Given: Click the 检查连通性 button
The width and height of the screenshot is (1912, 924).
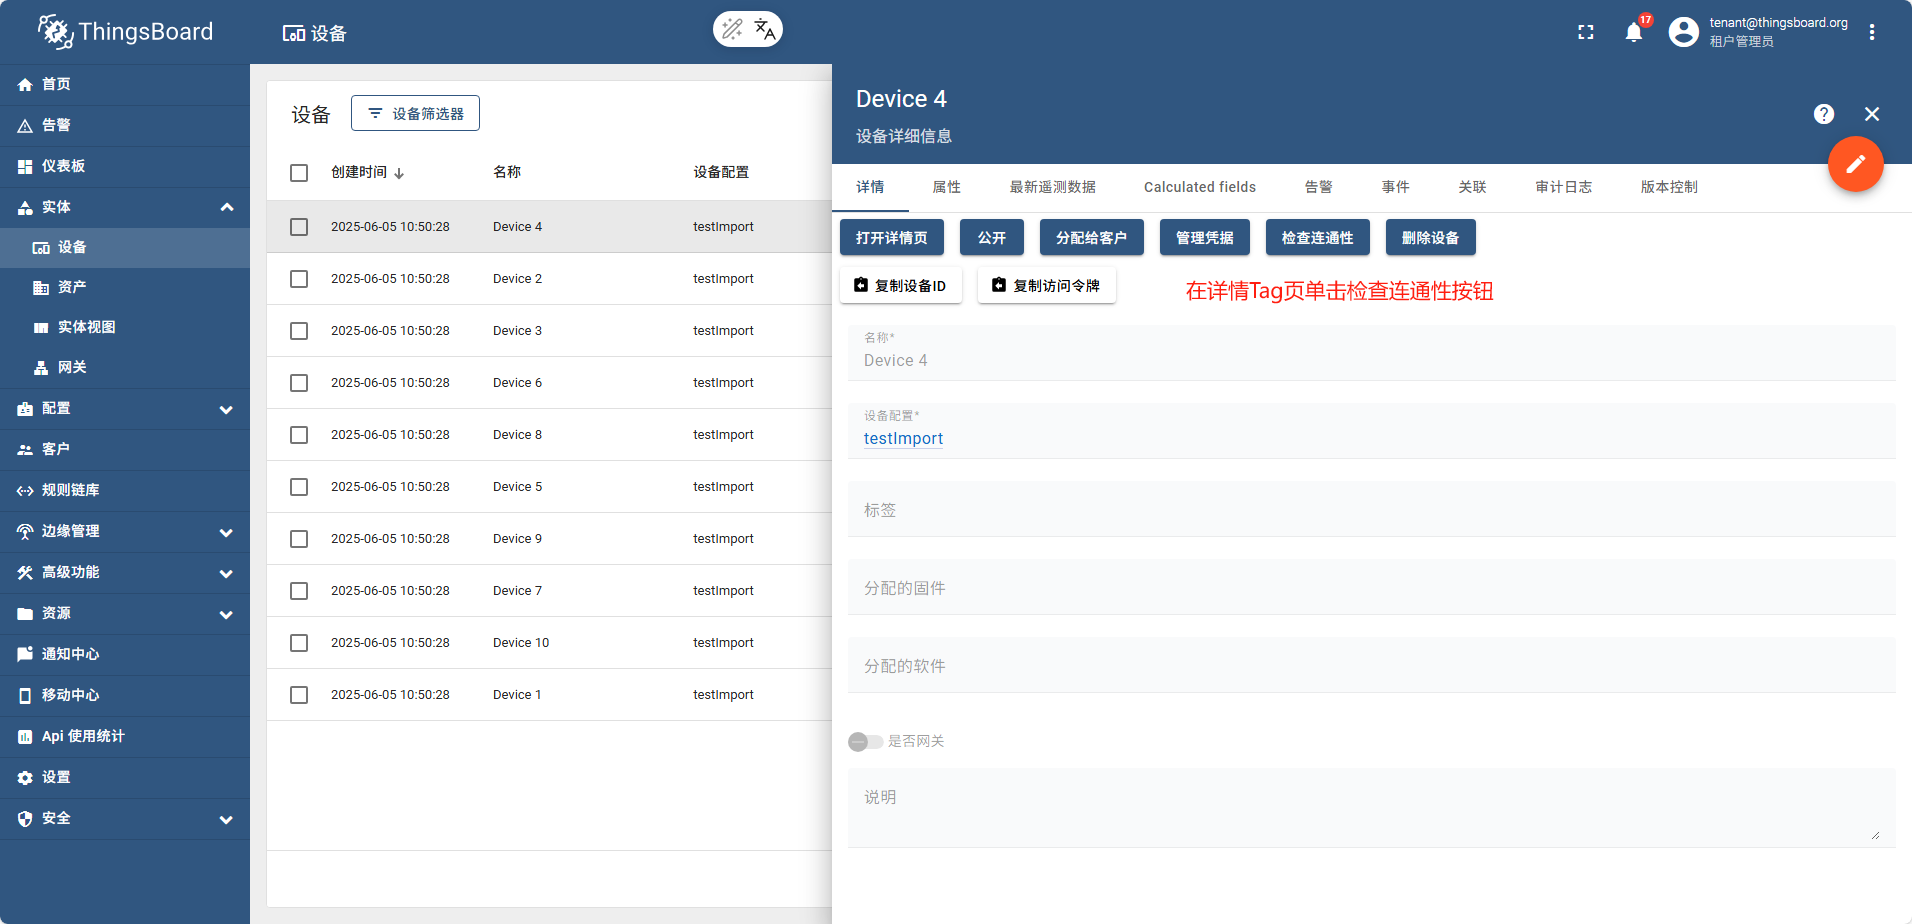Looking at the screenshot, I should point(1317,238).
